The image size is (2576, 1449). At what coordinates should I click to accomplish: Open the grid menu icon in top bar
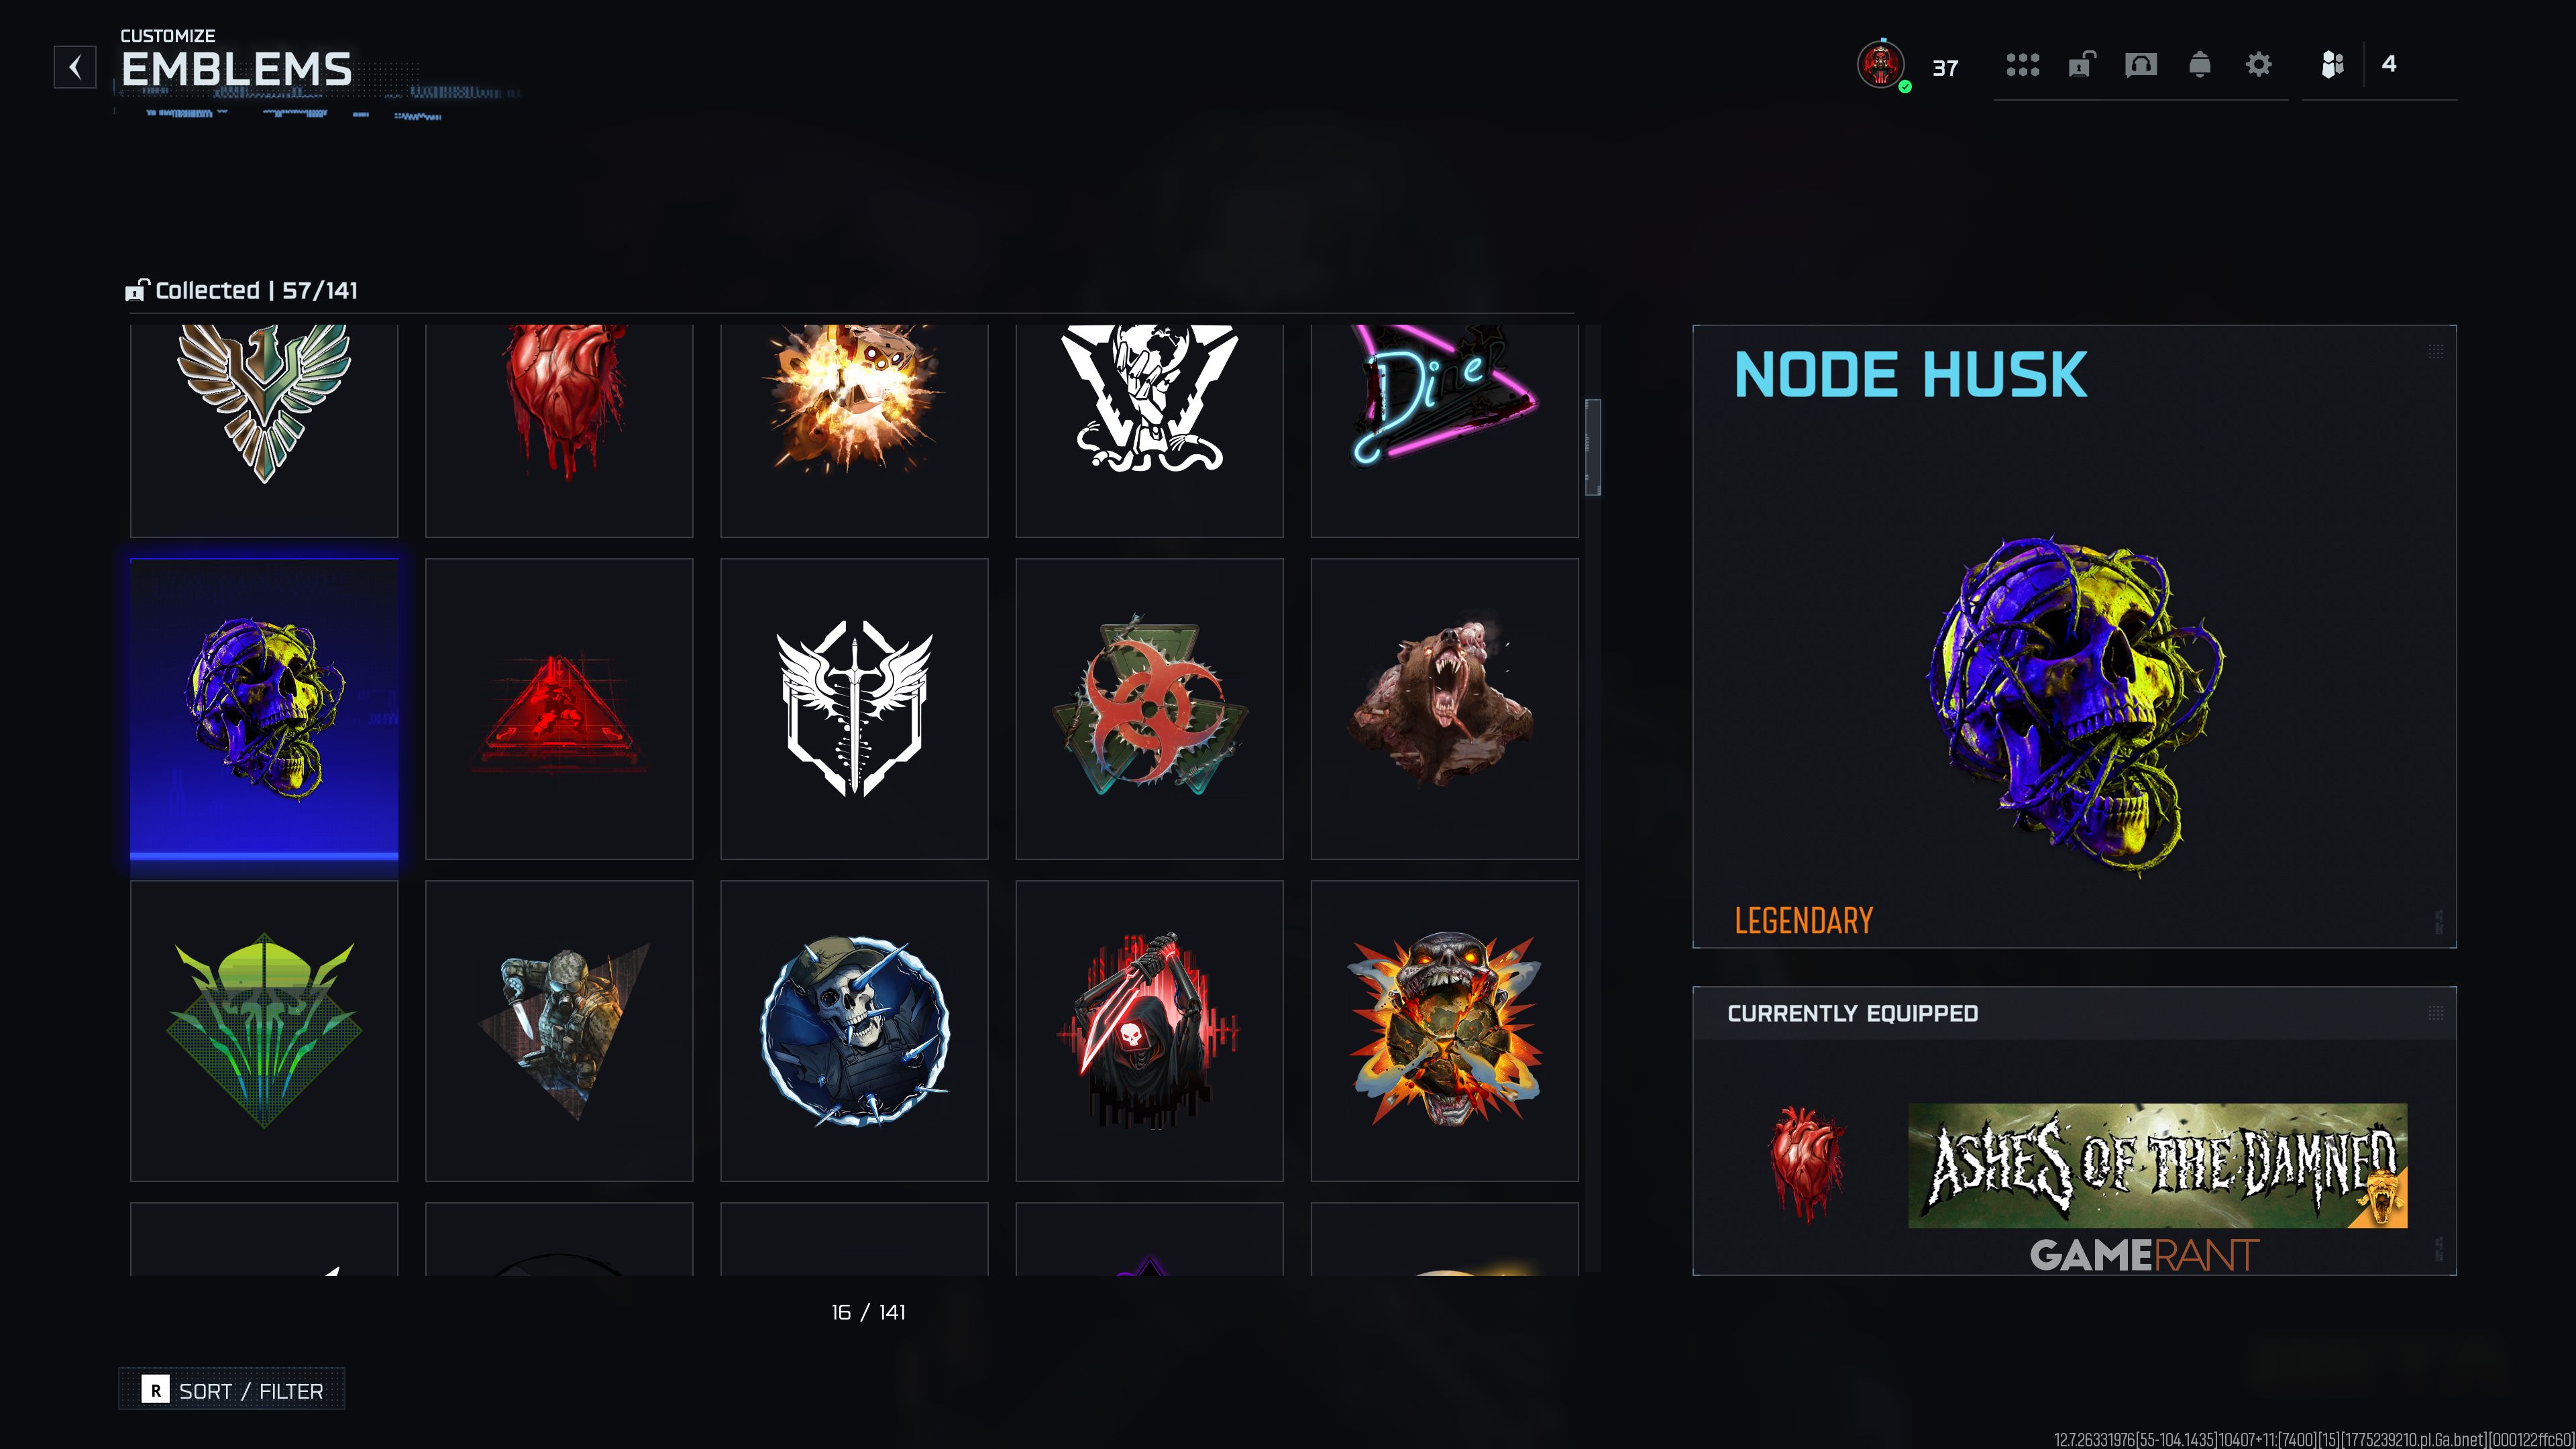[x=2022, y=65]
